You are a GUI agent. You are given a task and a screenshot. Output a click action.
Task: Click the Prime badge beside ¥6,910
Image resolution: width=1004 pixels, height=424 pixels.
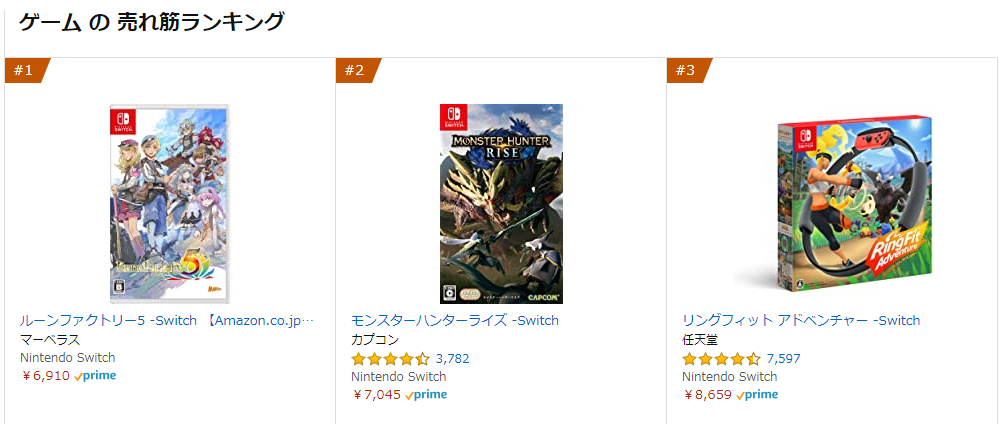tap(96, 376)
